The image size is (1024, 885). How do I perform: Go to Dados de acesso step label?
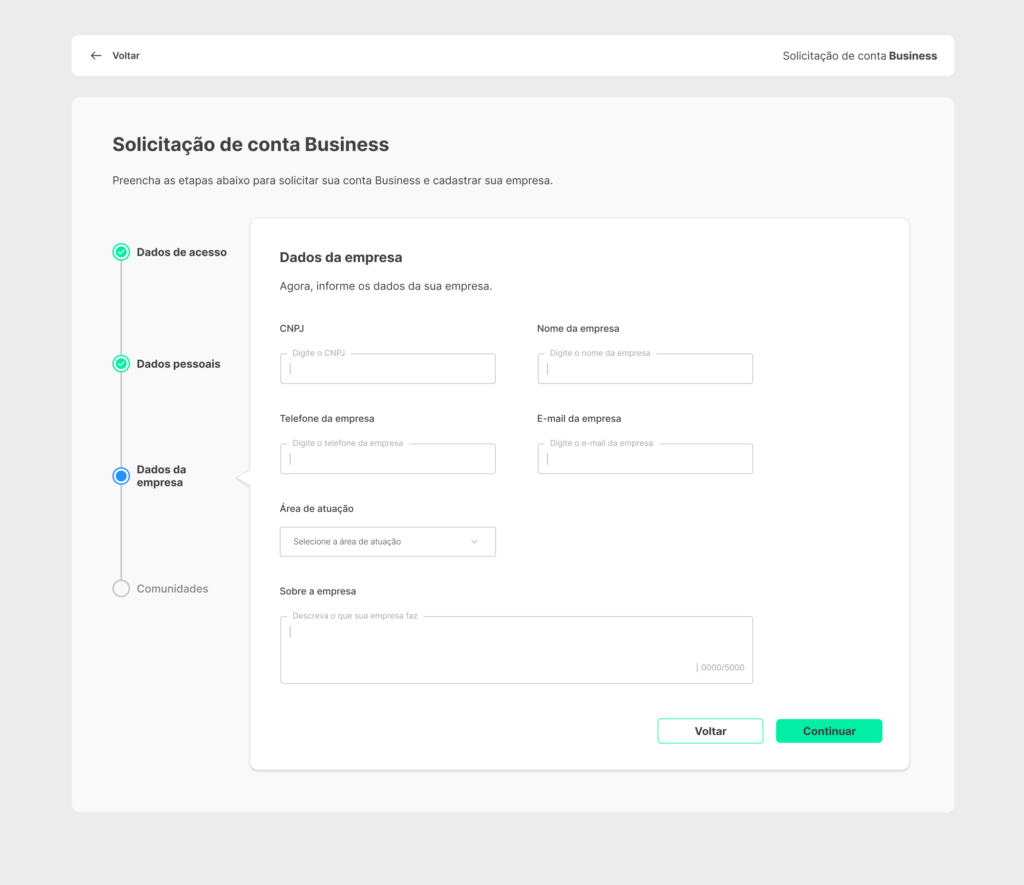pos(182,252)
